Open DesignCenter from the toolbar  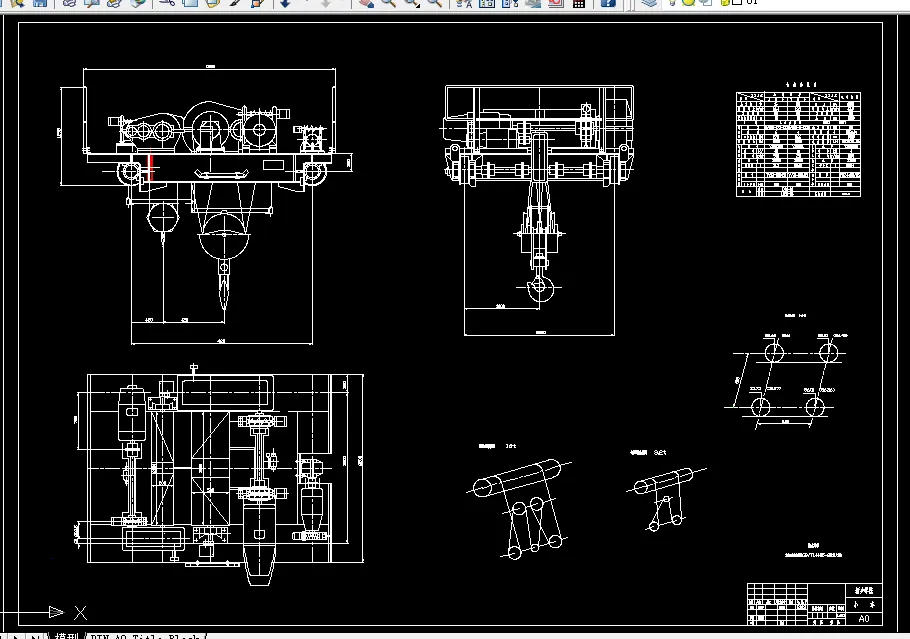click(x=486, y=3)
